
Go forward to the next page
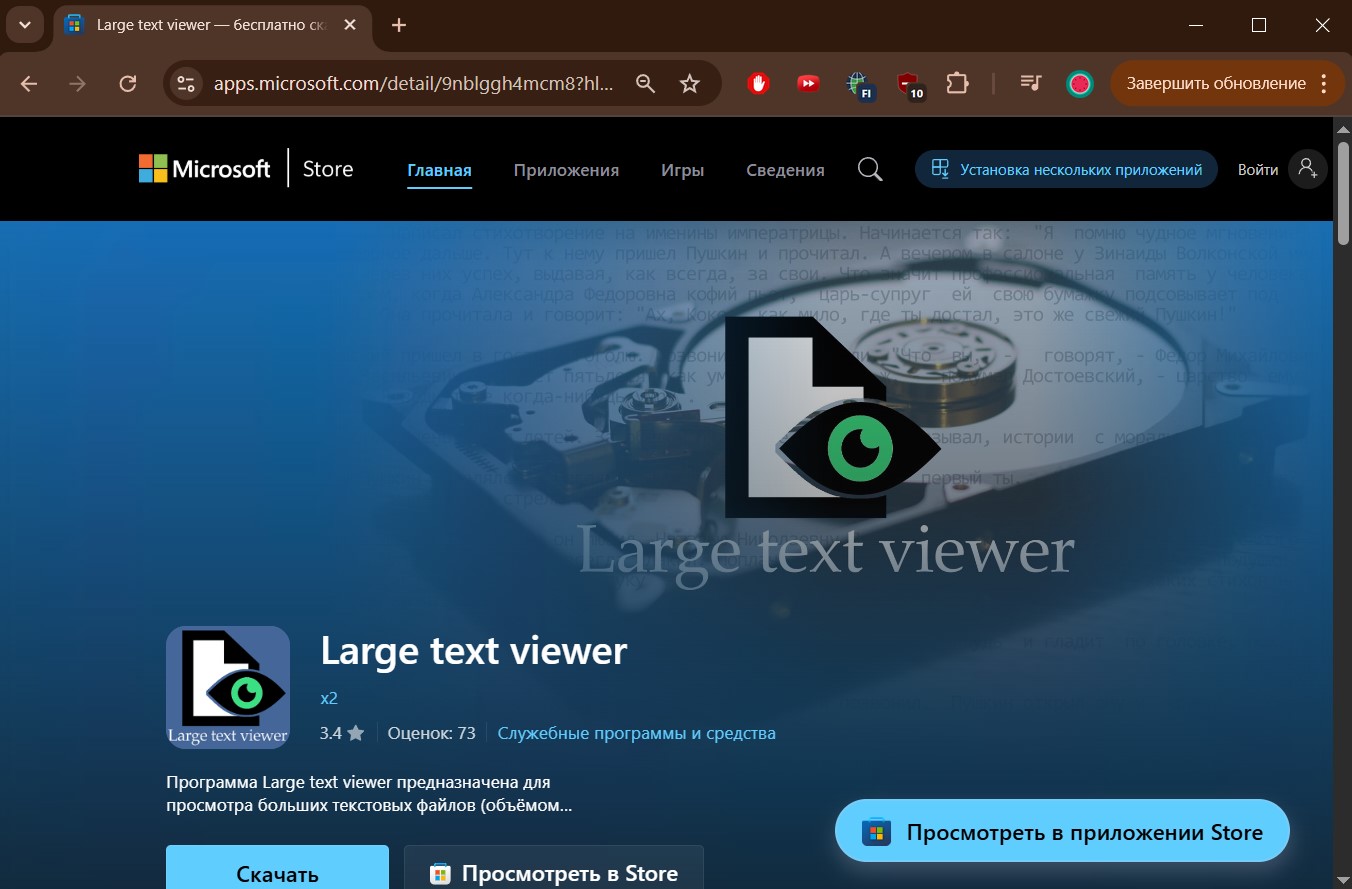[77, 84]
